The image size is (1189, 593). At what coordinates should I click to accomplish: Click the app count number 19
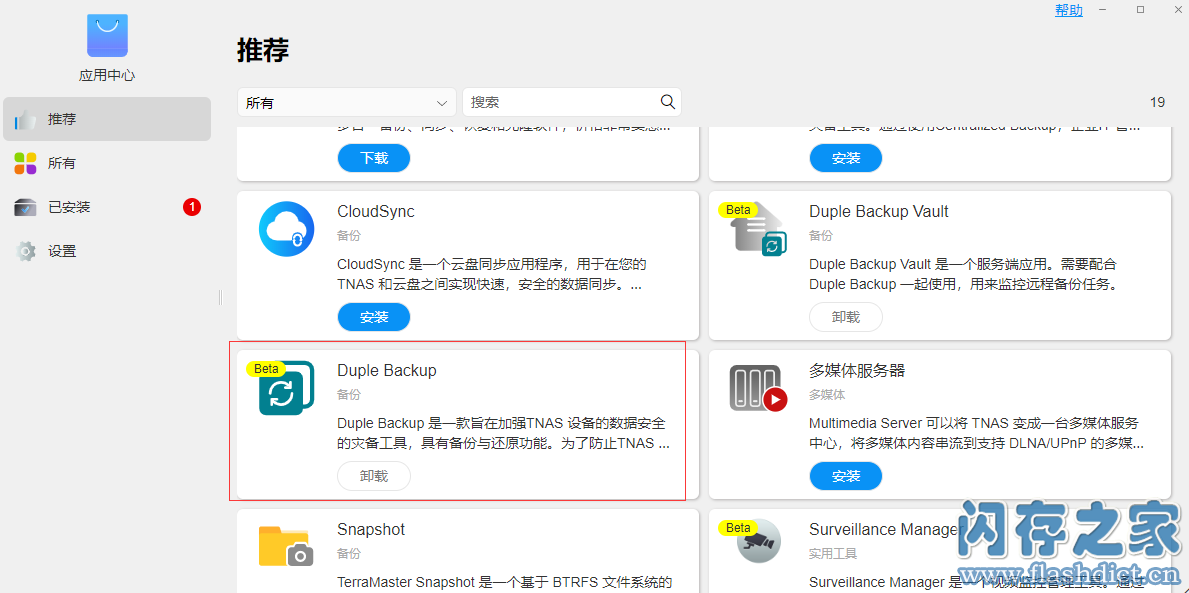(1157, 102)
